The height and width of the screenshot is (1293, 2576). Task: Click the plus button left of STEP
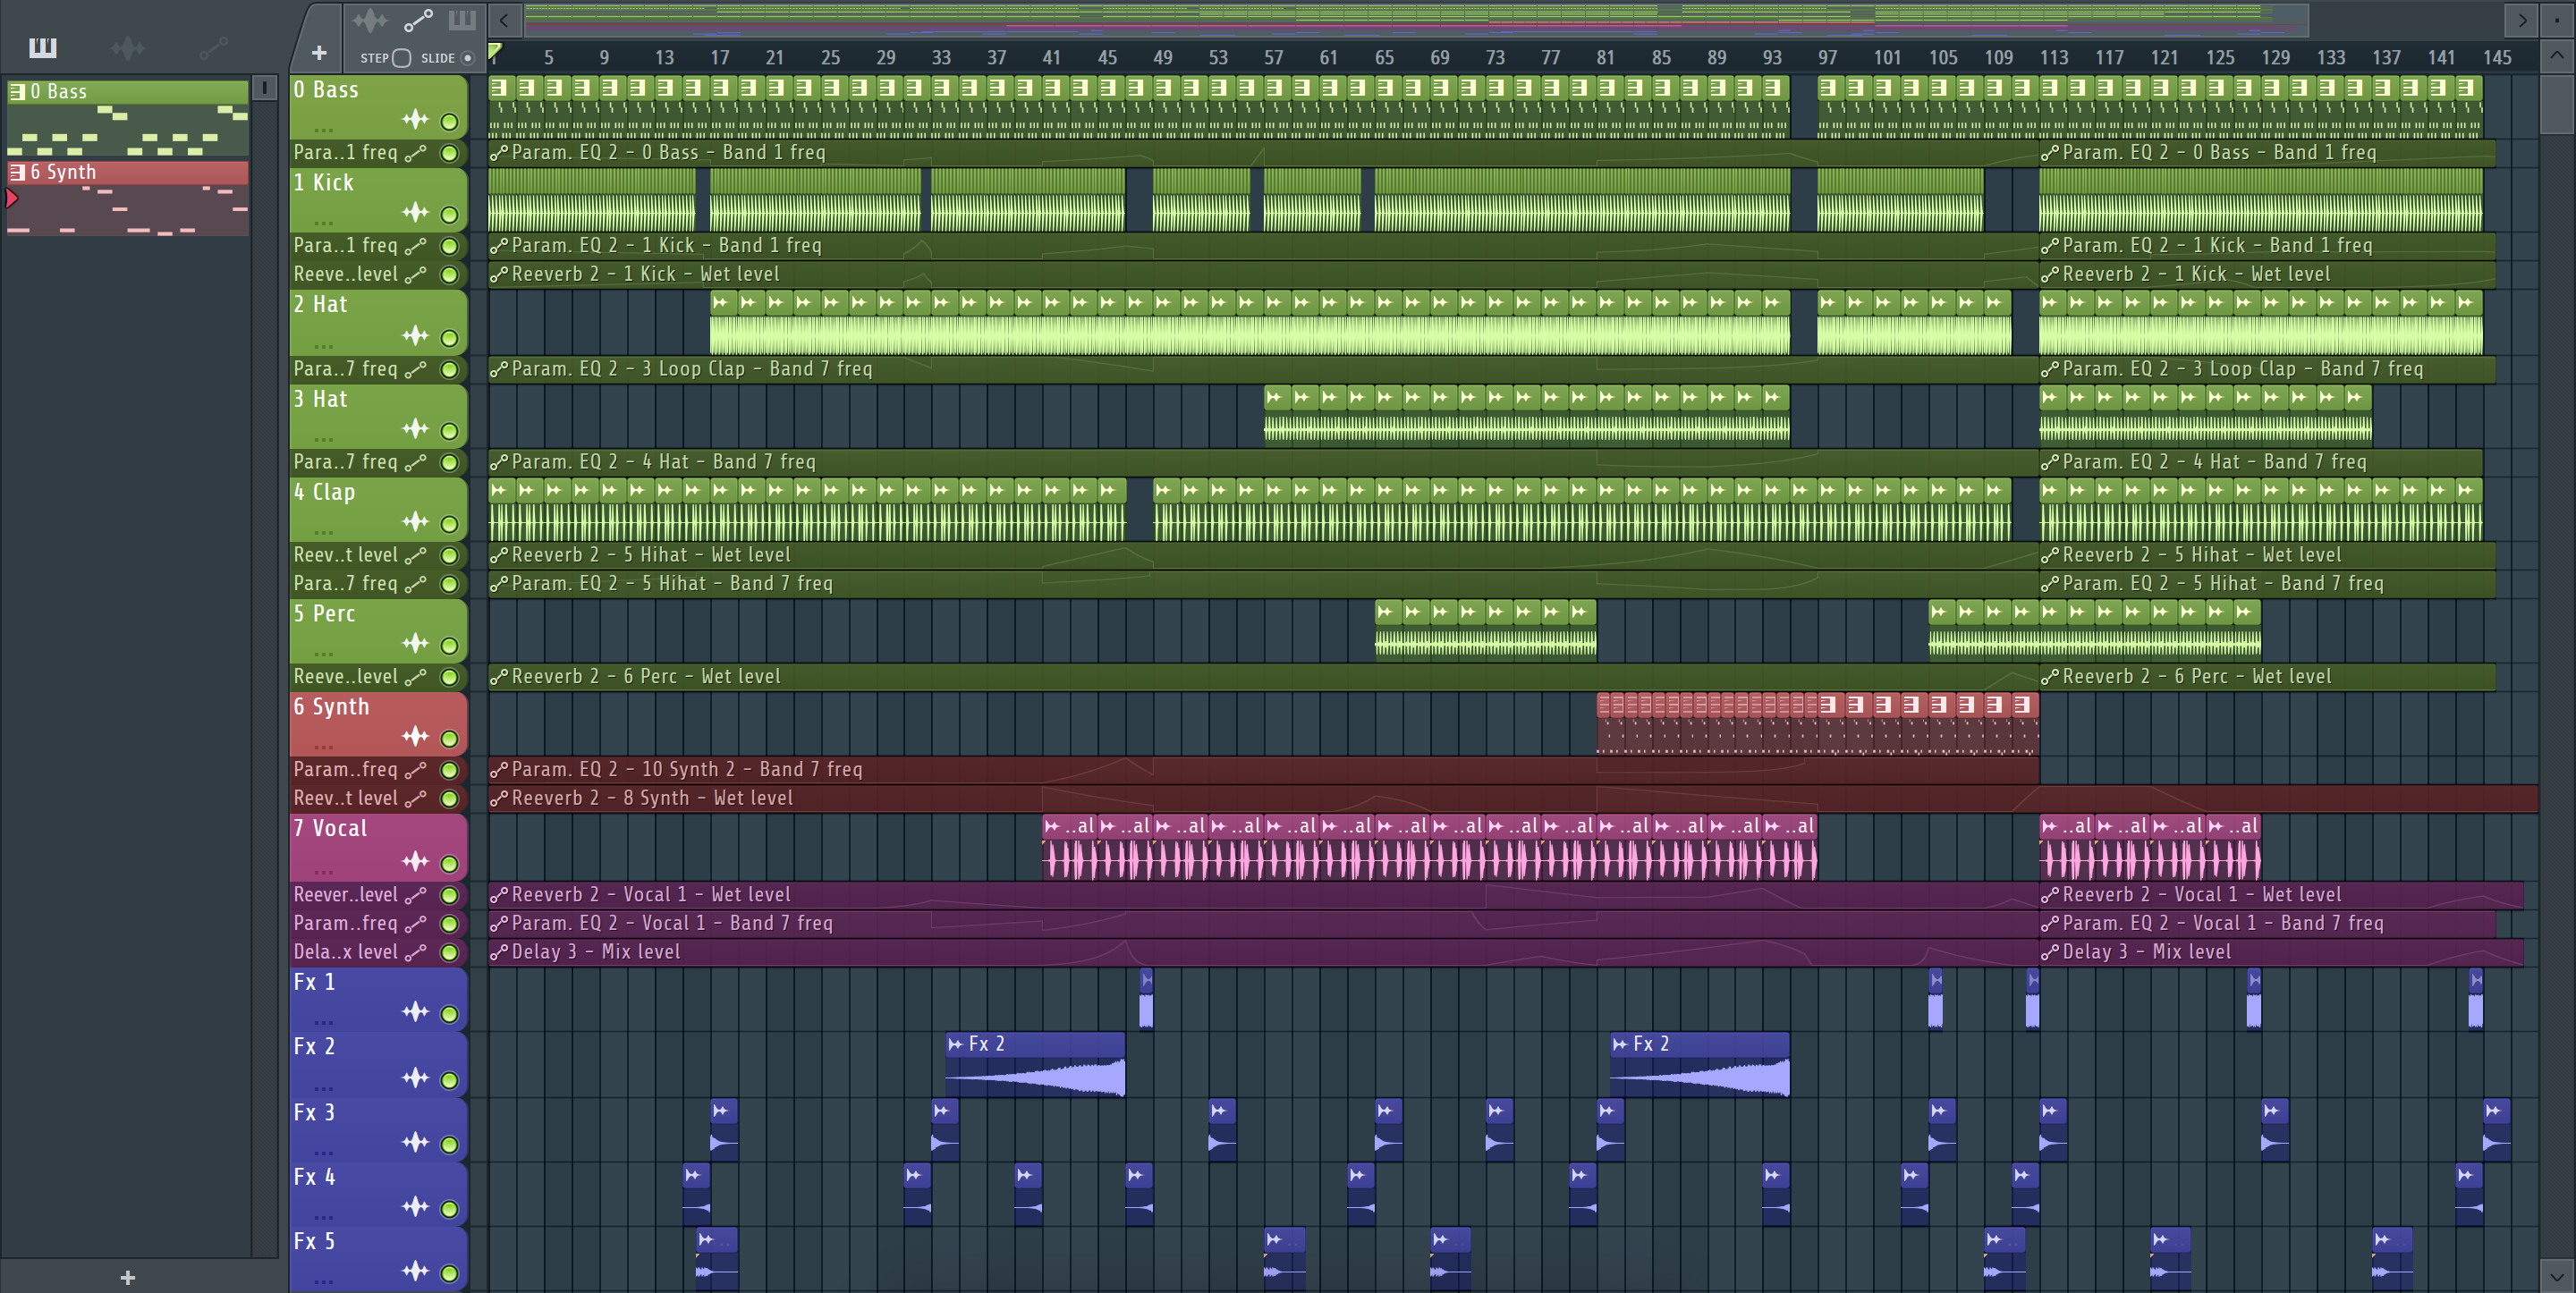pos(319,52)
